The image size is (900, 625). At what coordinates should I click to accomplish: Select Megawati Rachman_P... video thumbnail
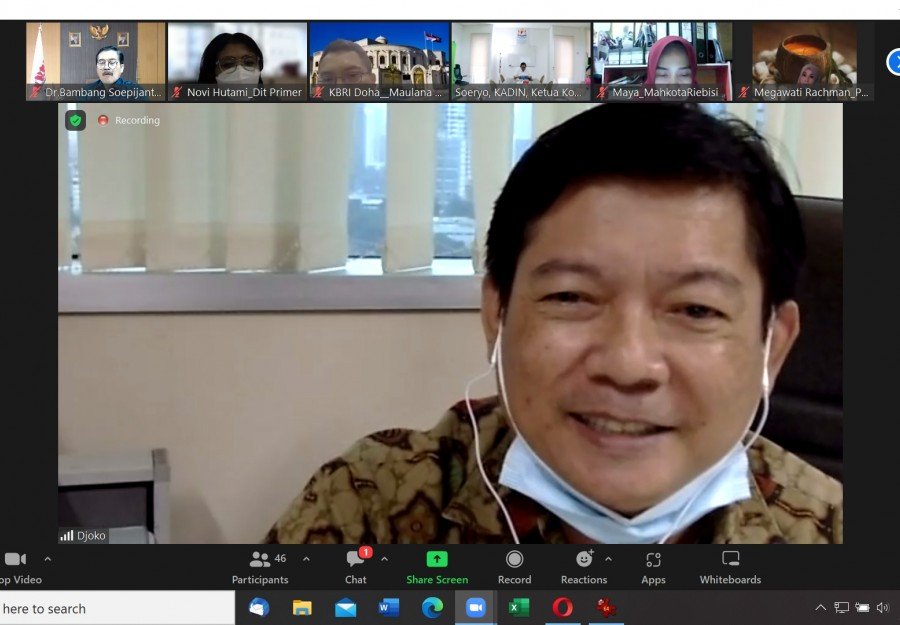(x=805, y=61)
